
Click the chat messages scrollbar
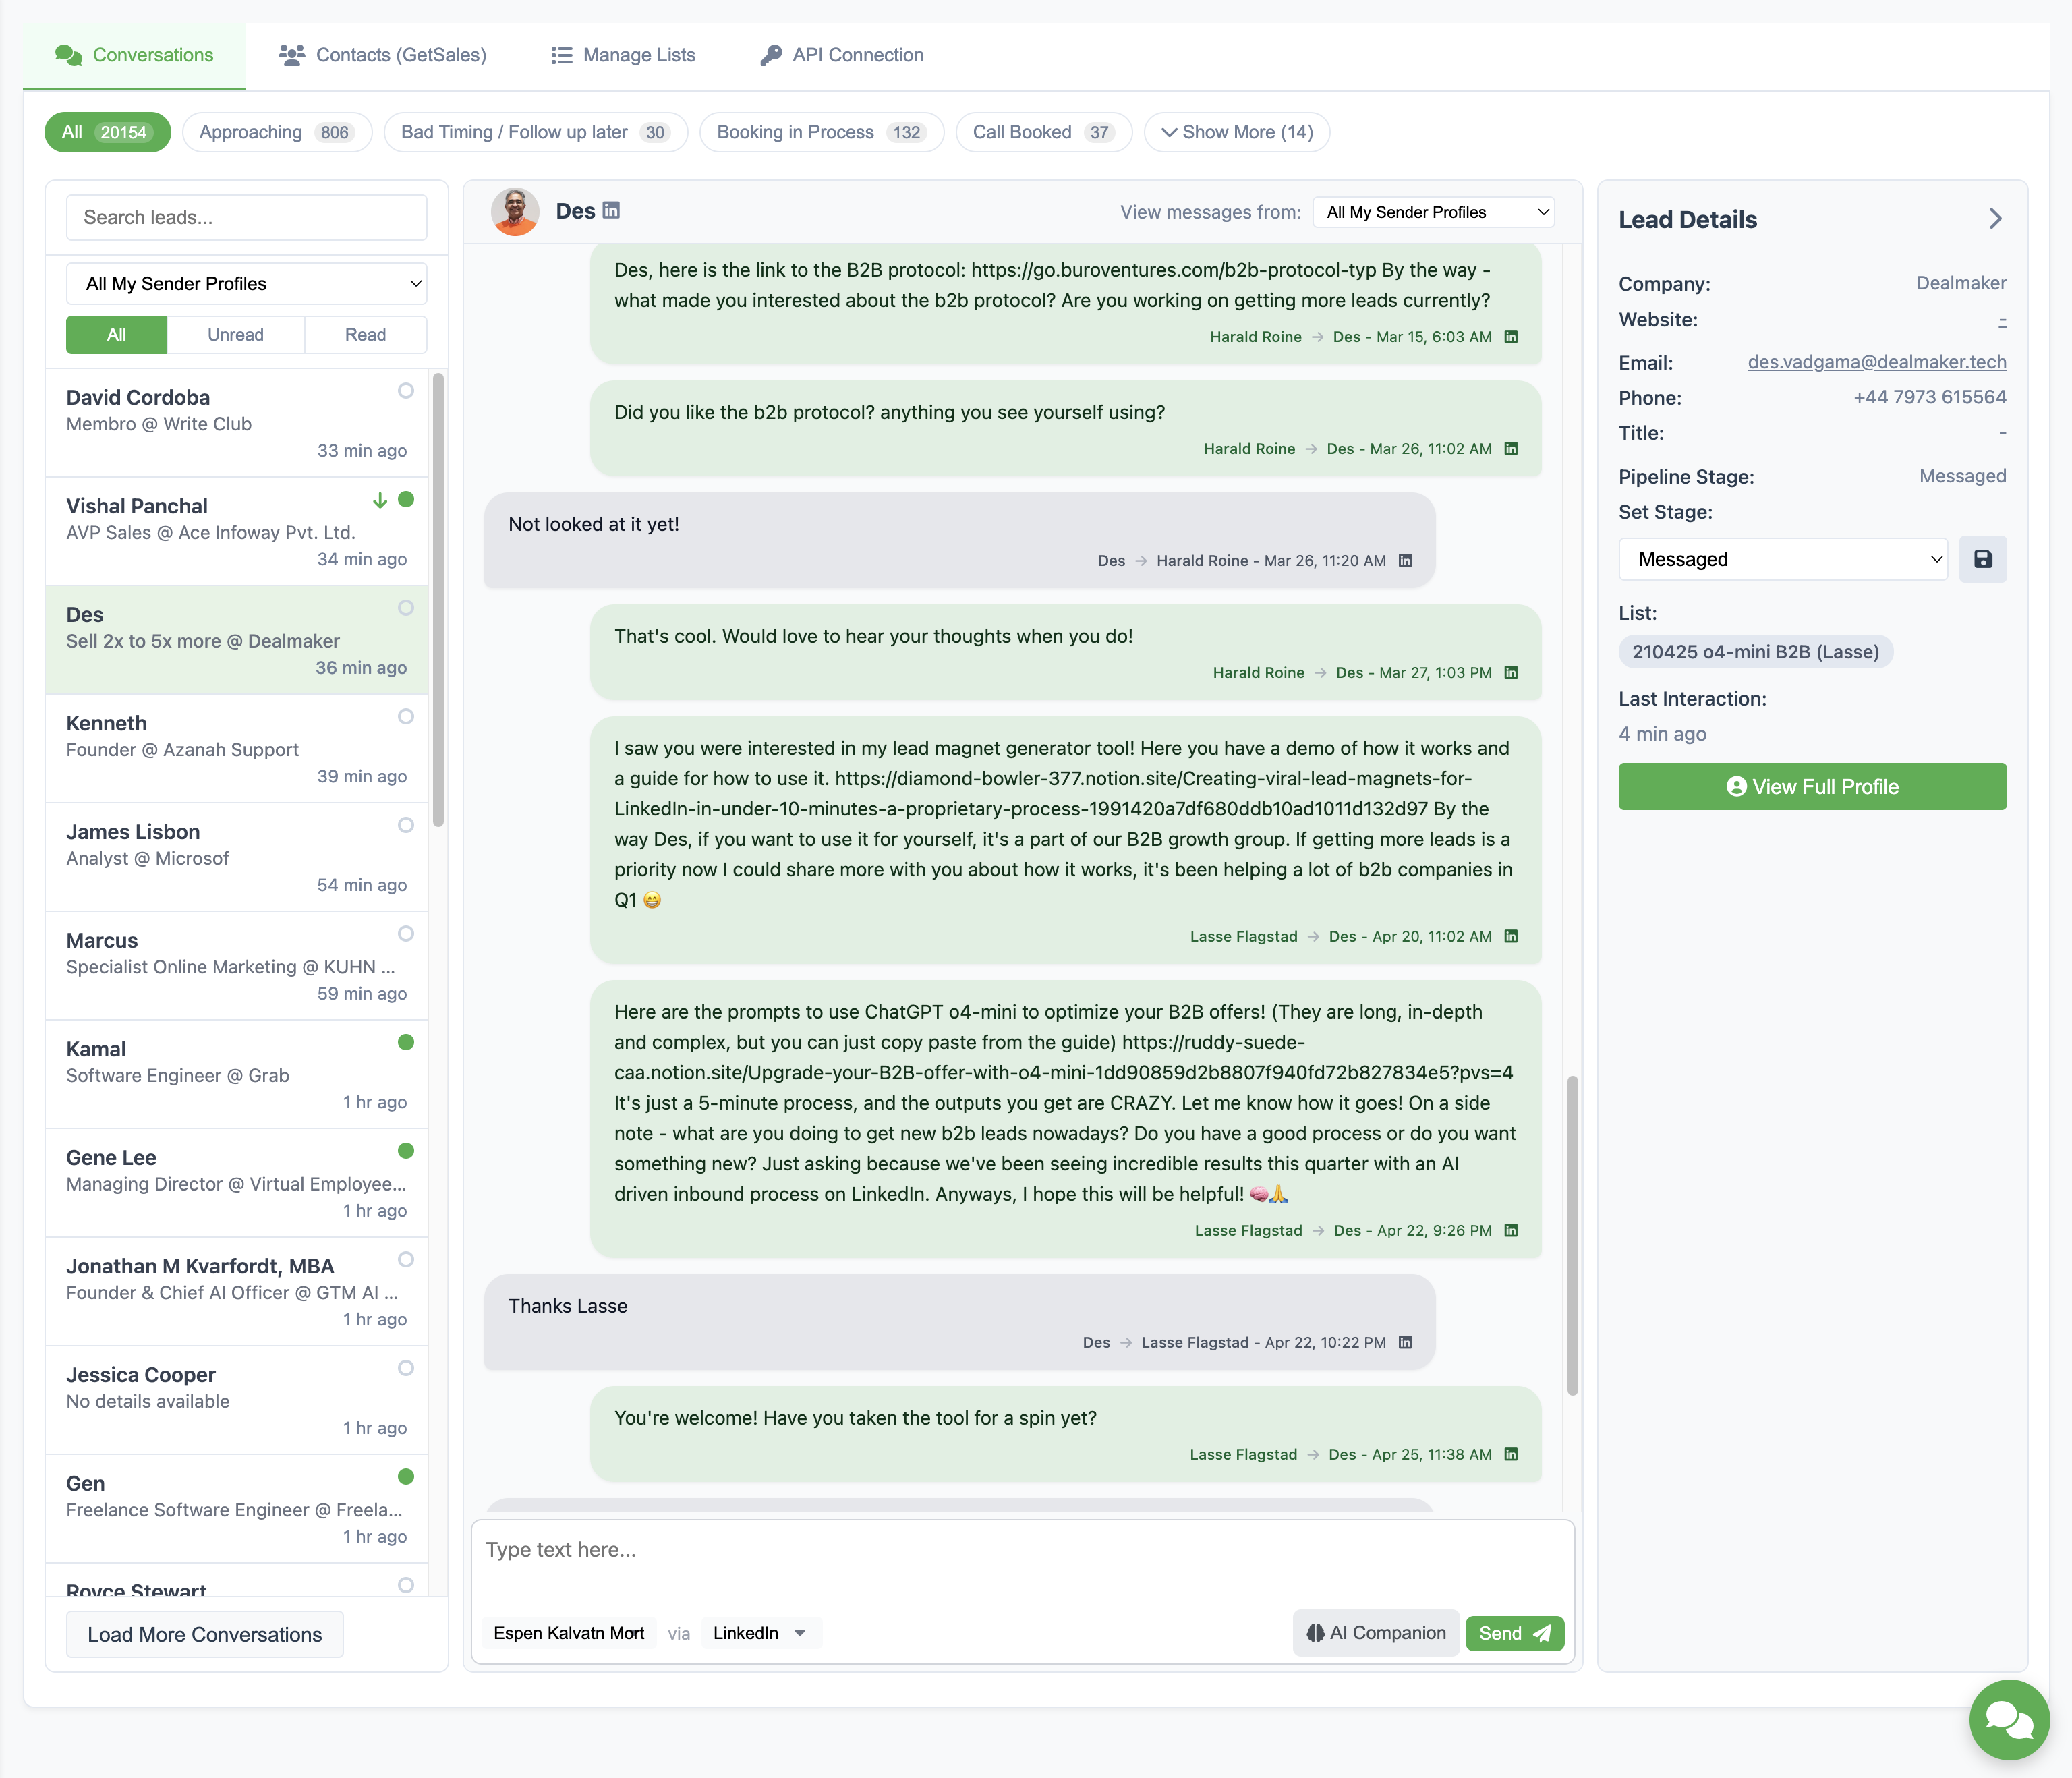pos(1573,1235)
